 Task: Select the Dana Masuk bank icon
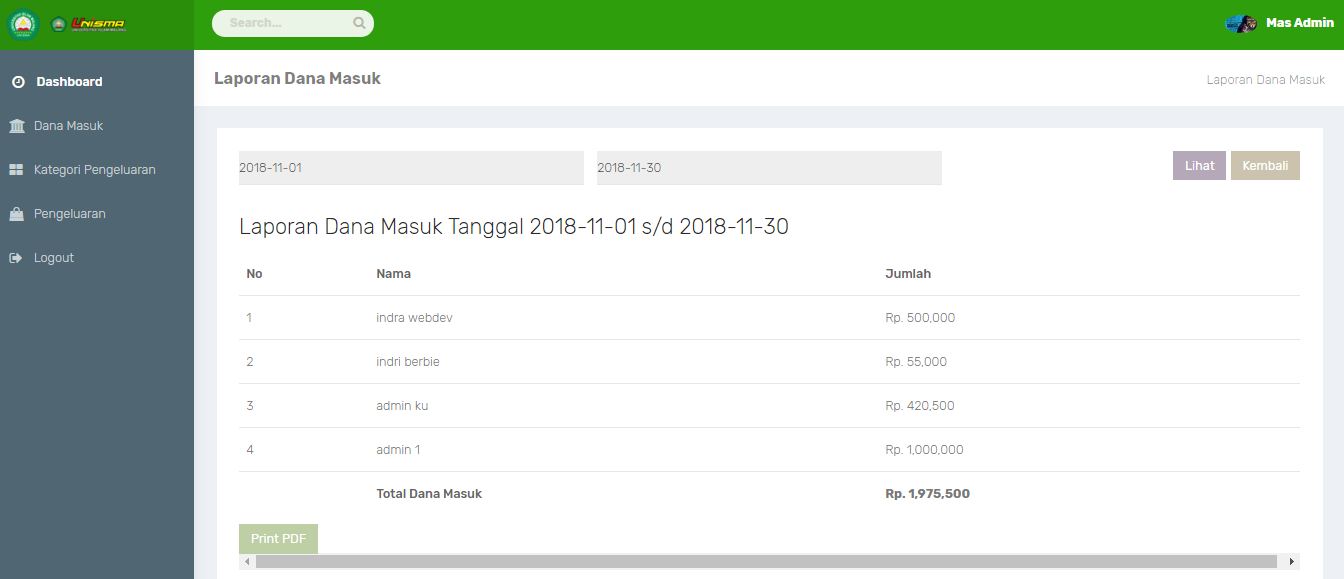tap(16, 125)
